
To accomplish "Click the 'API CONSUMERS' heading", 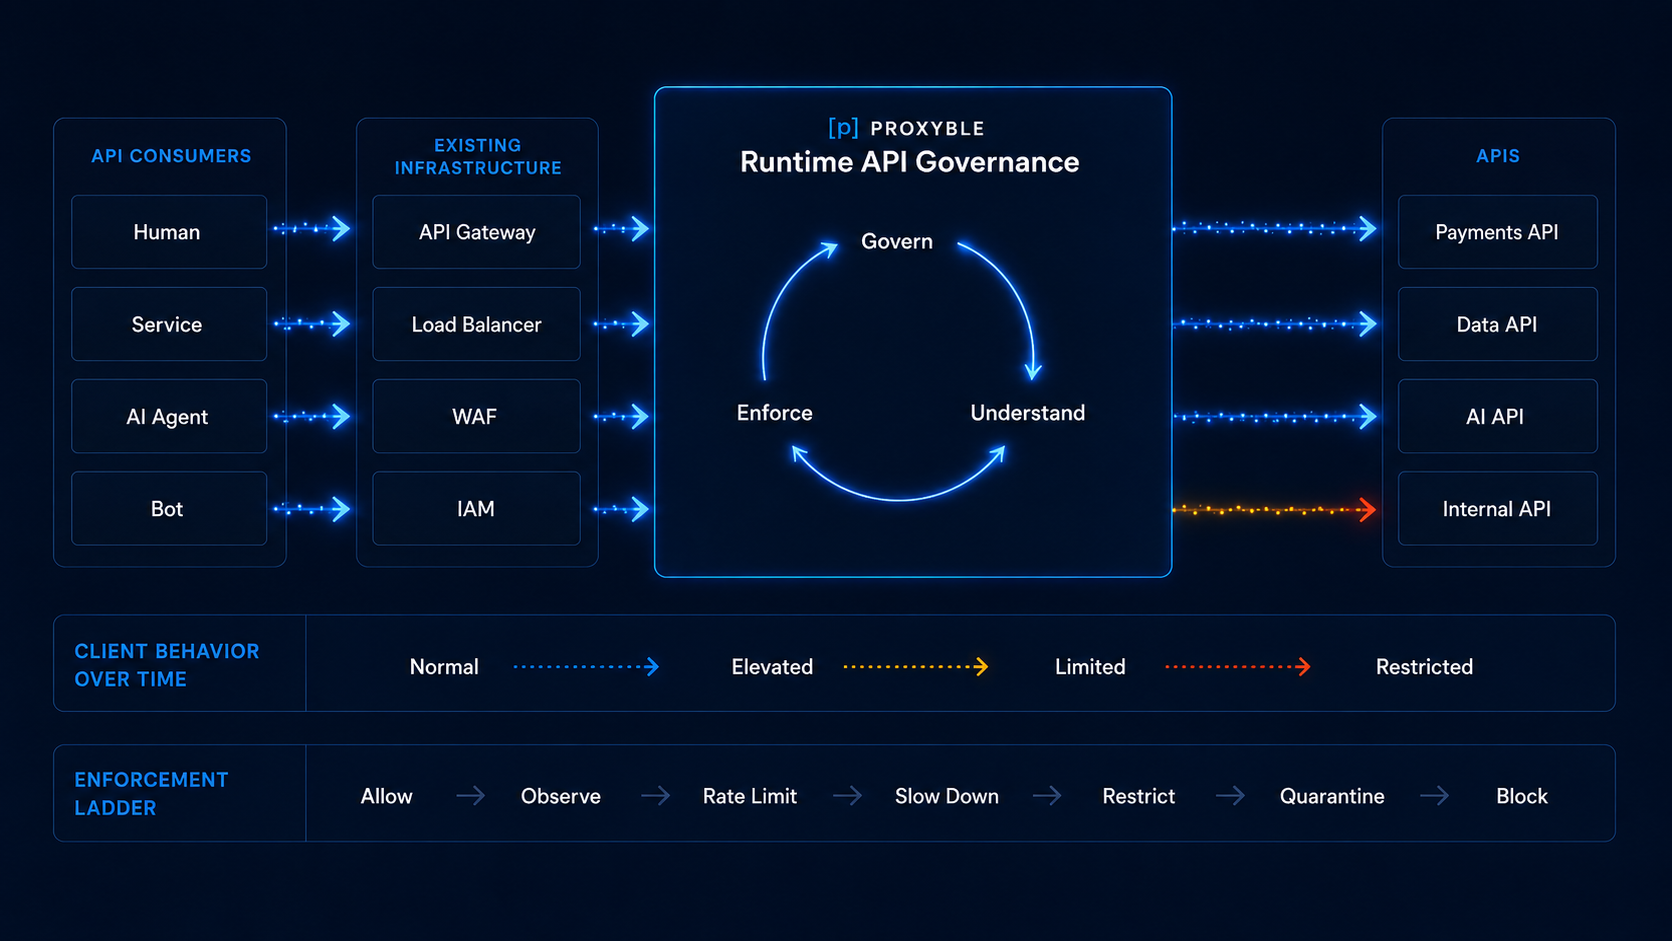I will coord(171,156).
